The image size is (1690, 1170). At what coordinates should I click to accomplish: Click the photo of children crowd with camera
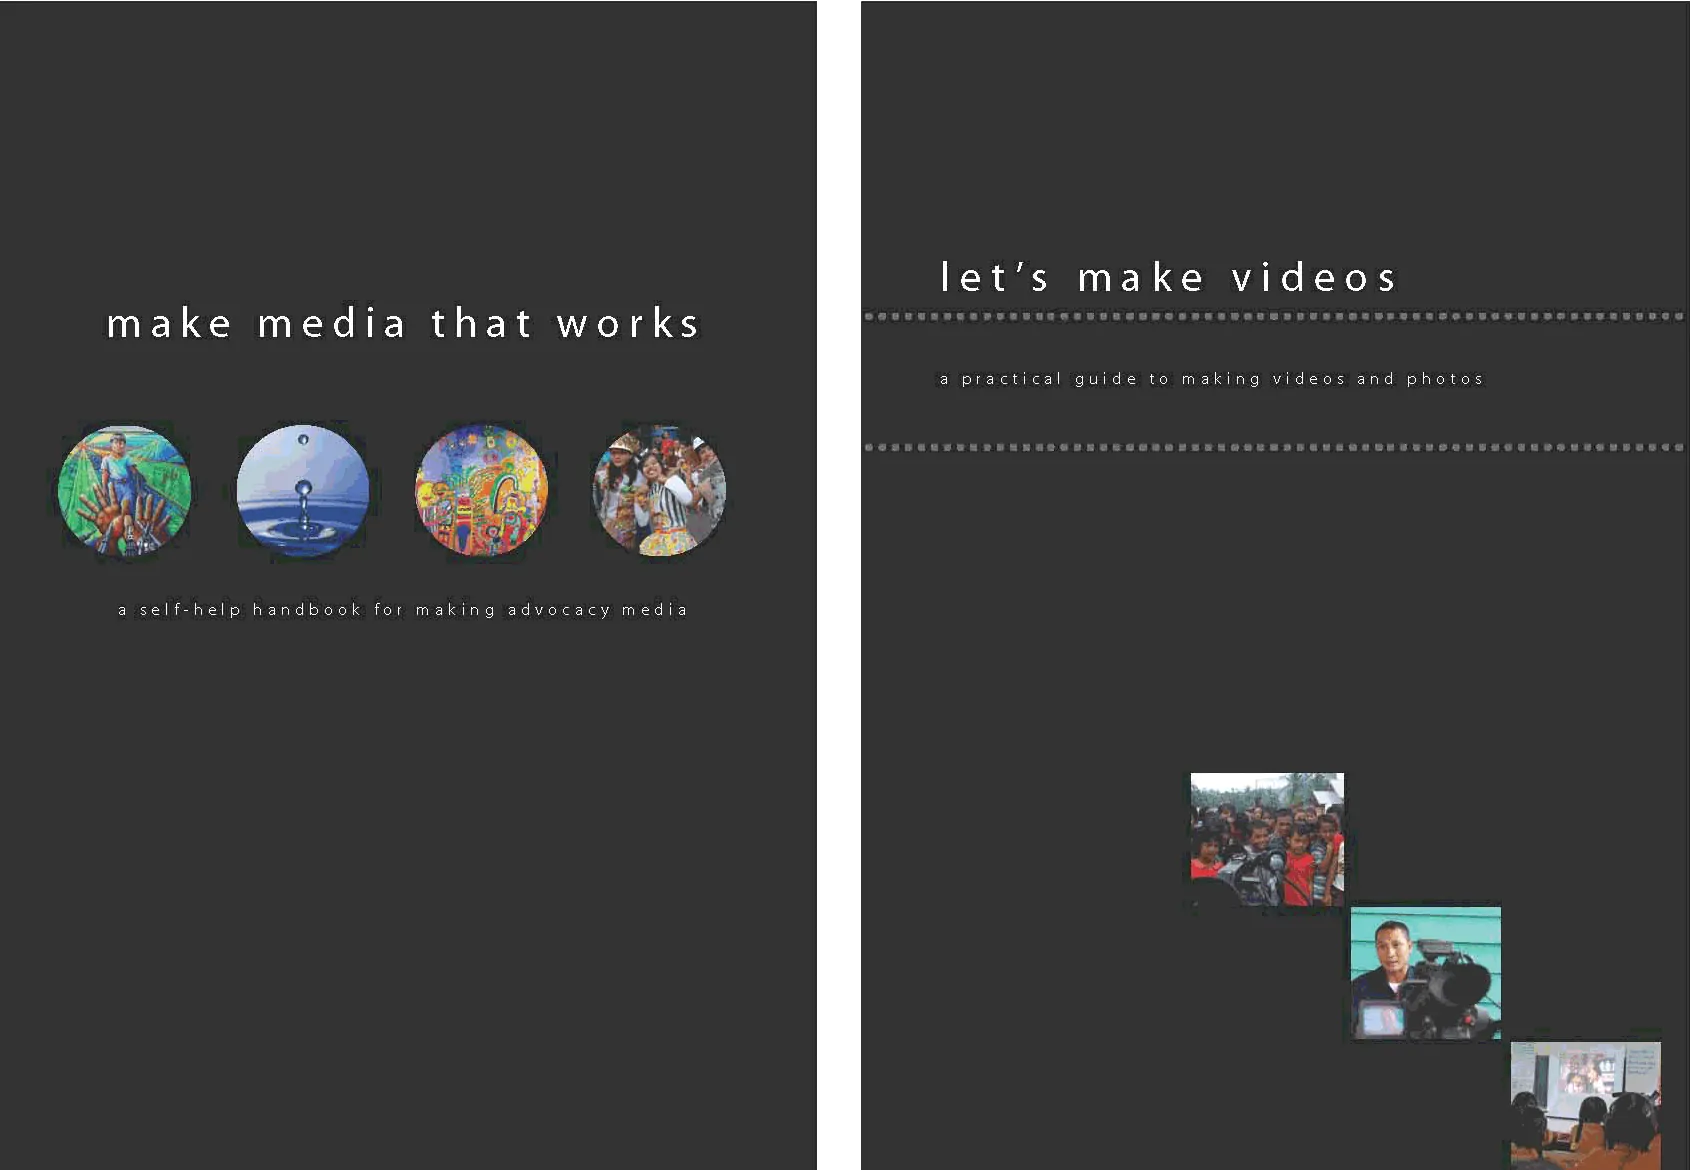[1267, 839]
